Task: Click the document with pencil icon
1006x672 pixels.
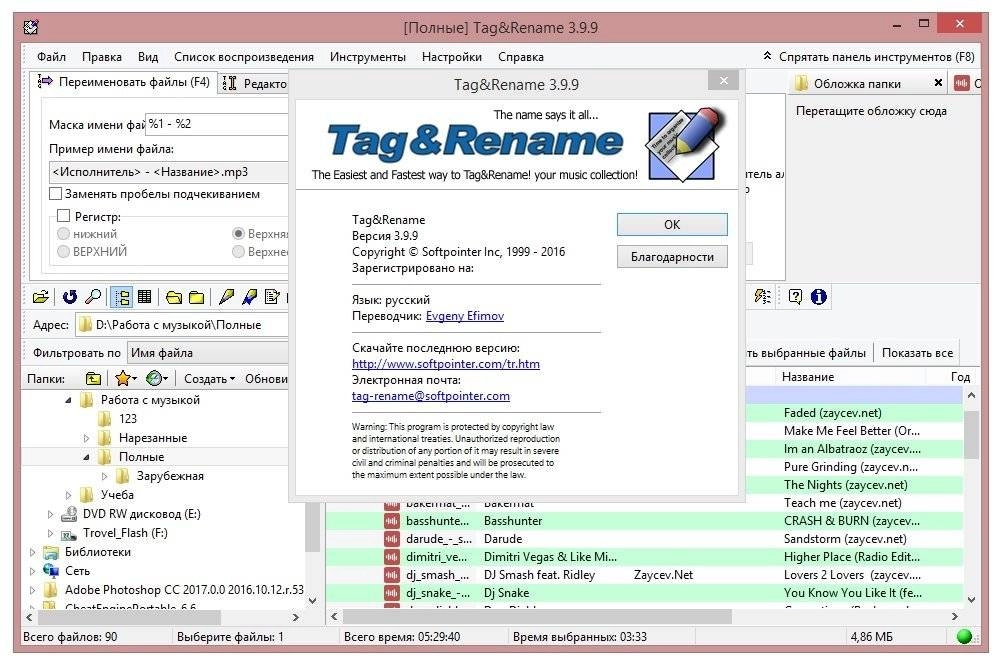Action: click(x=273, y=297)
